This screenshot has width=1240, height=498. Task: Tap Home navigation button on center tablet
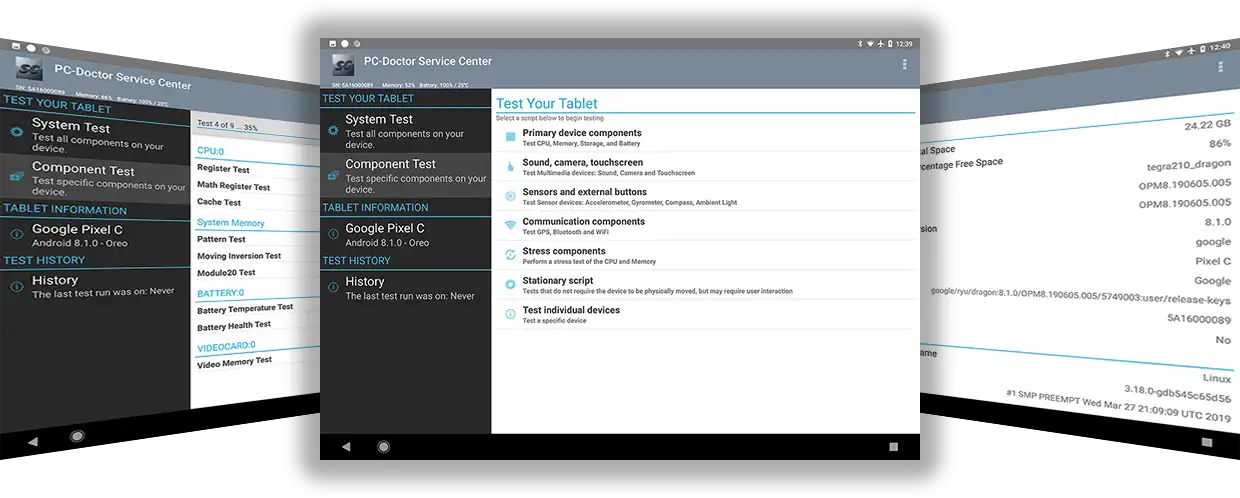coord(383,447)
